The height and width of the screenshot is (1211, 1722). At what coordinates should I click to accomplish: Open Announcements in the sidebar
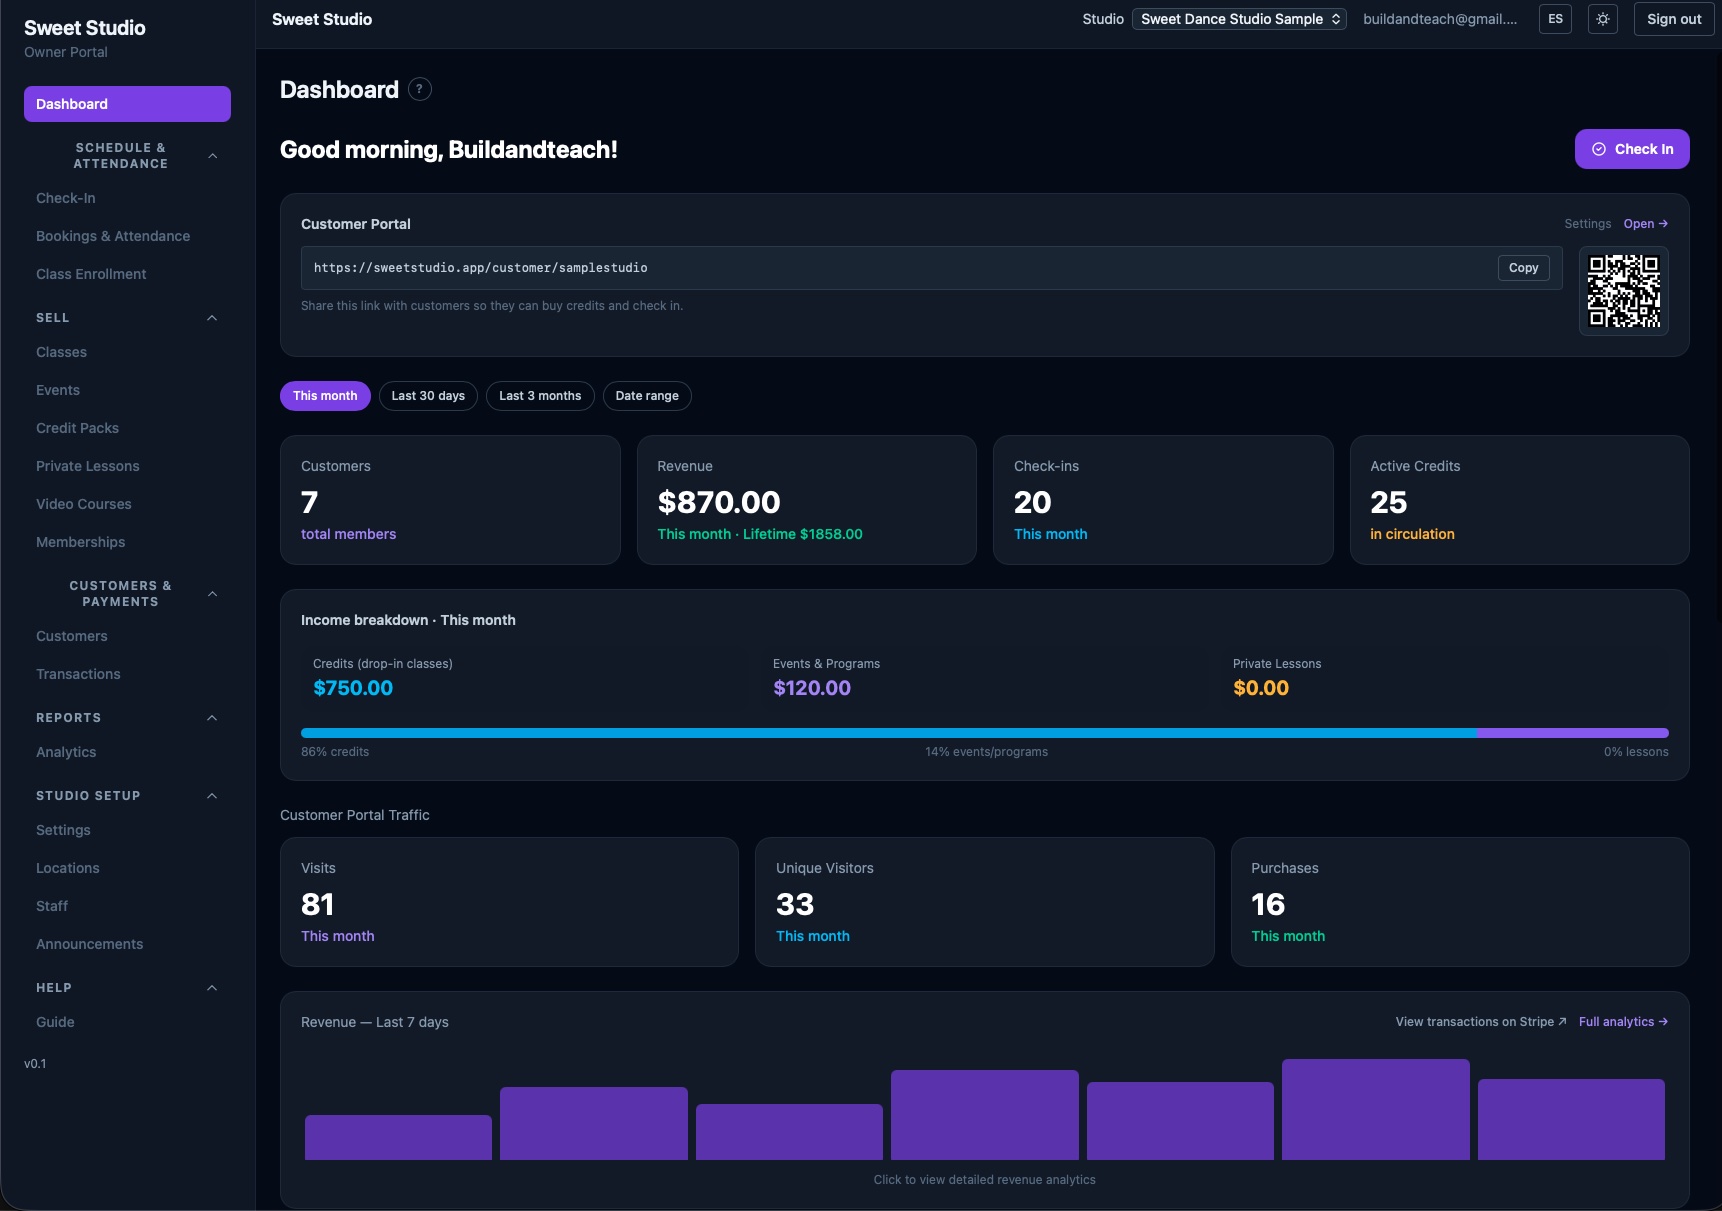click(x=127, y=944)
